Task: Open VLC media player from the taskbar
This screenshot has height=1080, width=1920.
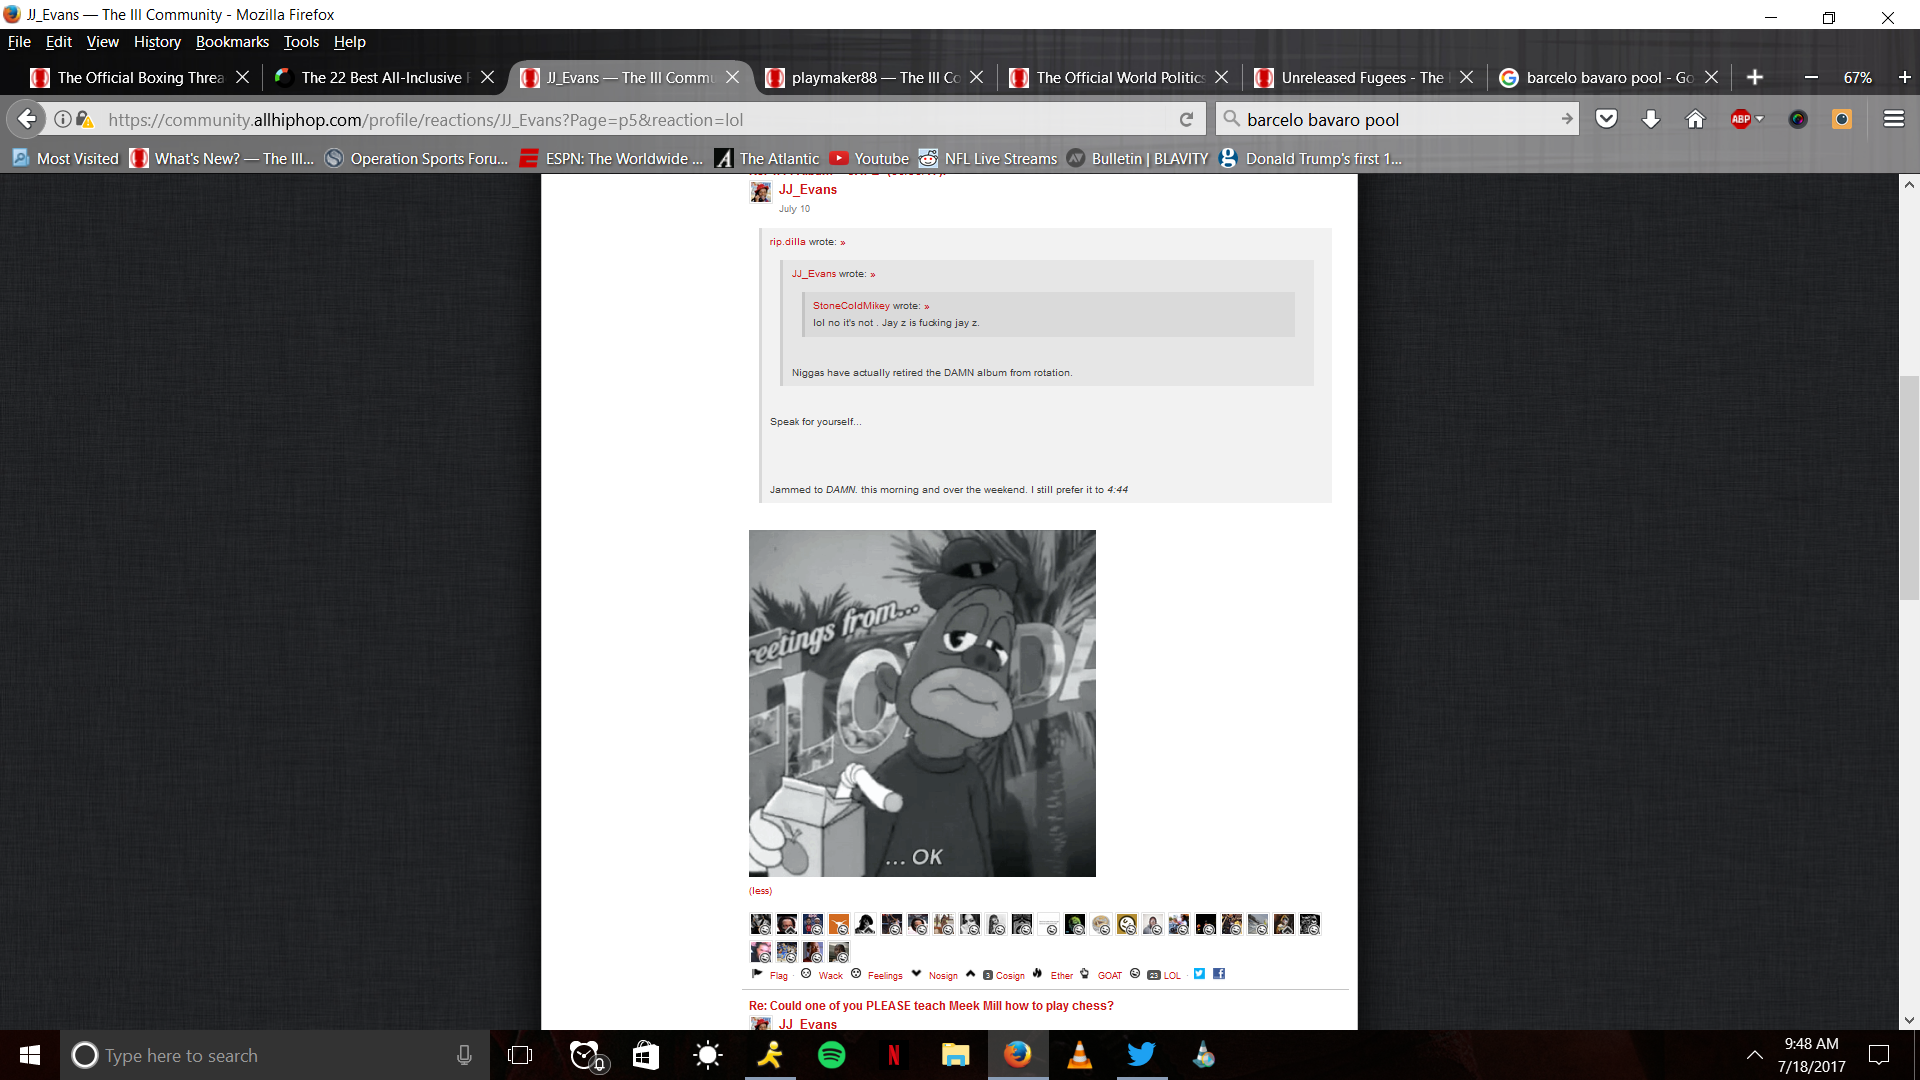Action: [x=1079, y=1055]
